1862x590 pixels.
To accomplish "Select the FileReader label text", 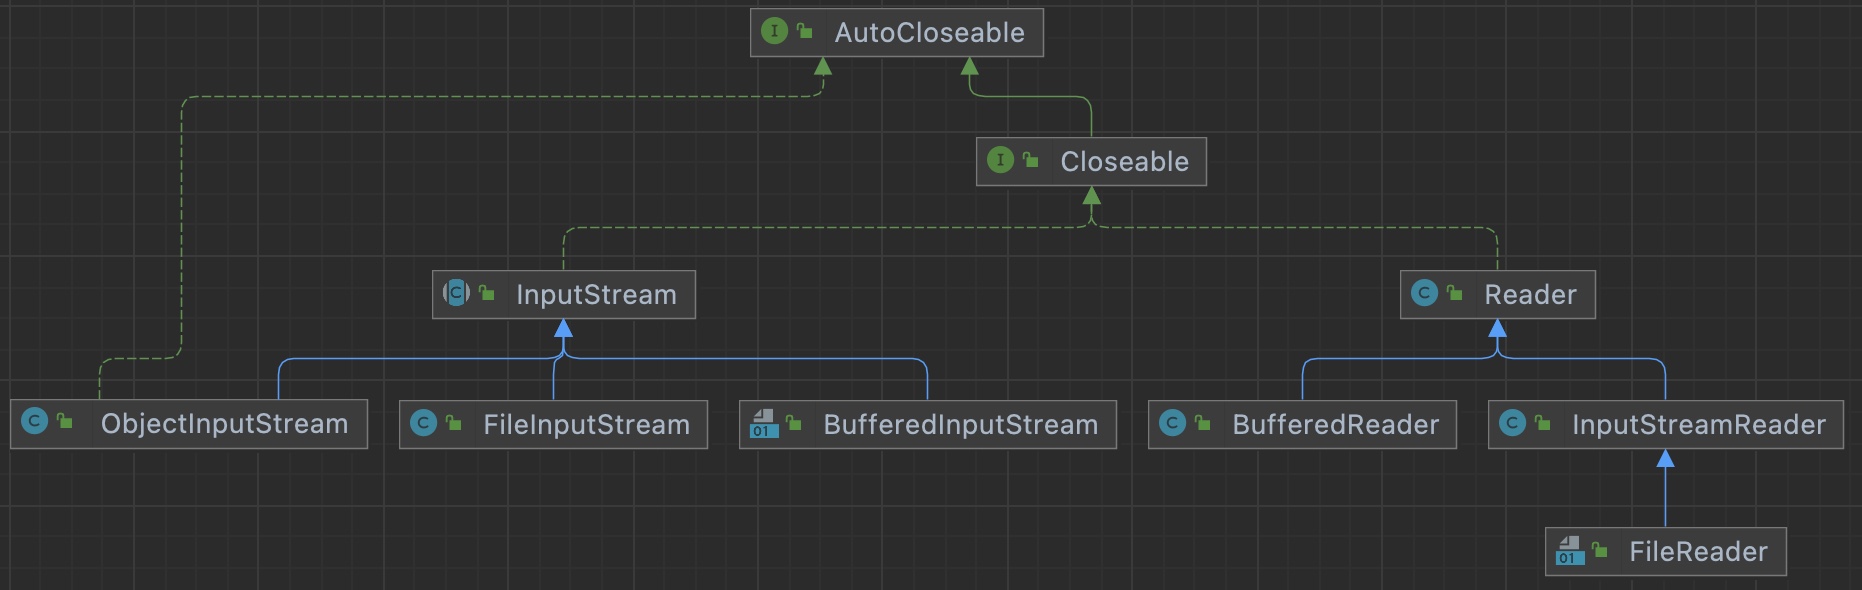I will (1698, 552).
